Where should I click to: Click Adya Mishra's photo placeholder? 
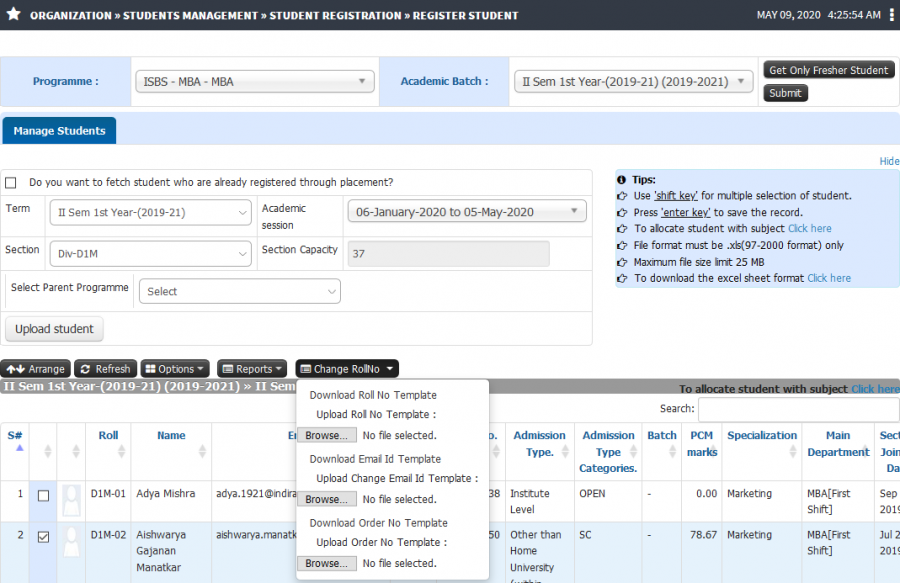click(x=71, y=500)
